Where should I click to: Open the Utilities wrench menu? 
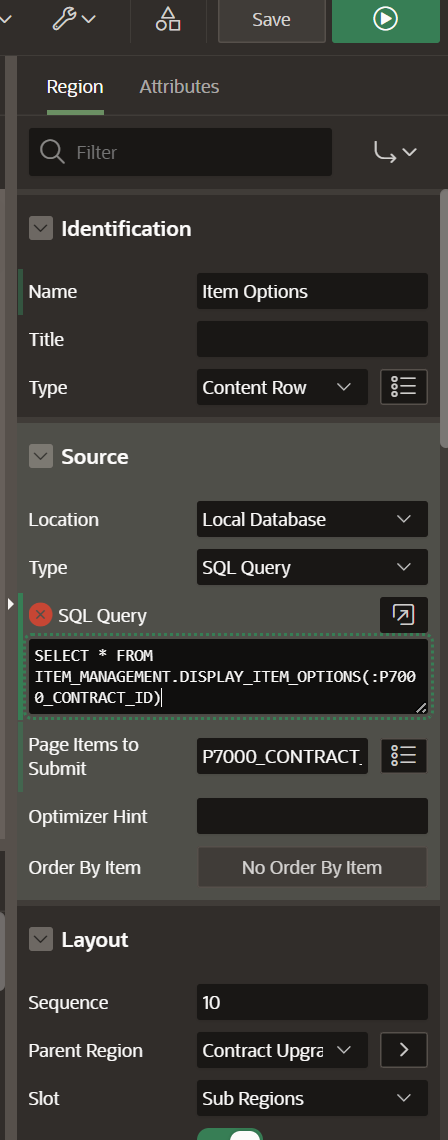point(74,19)
